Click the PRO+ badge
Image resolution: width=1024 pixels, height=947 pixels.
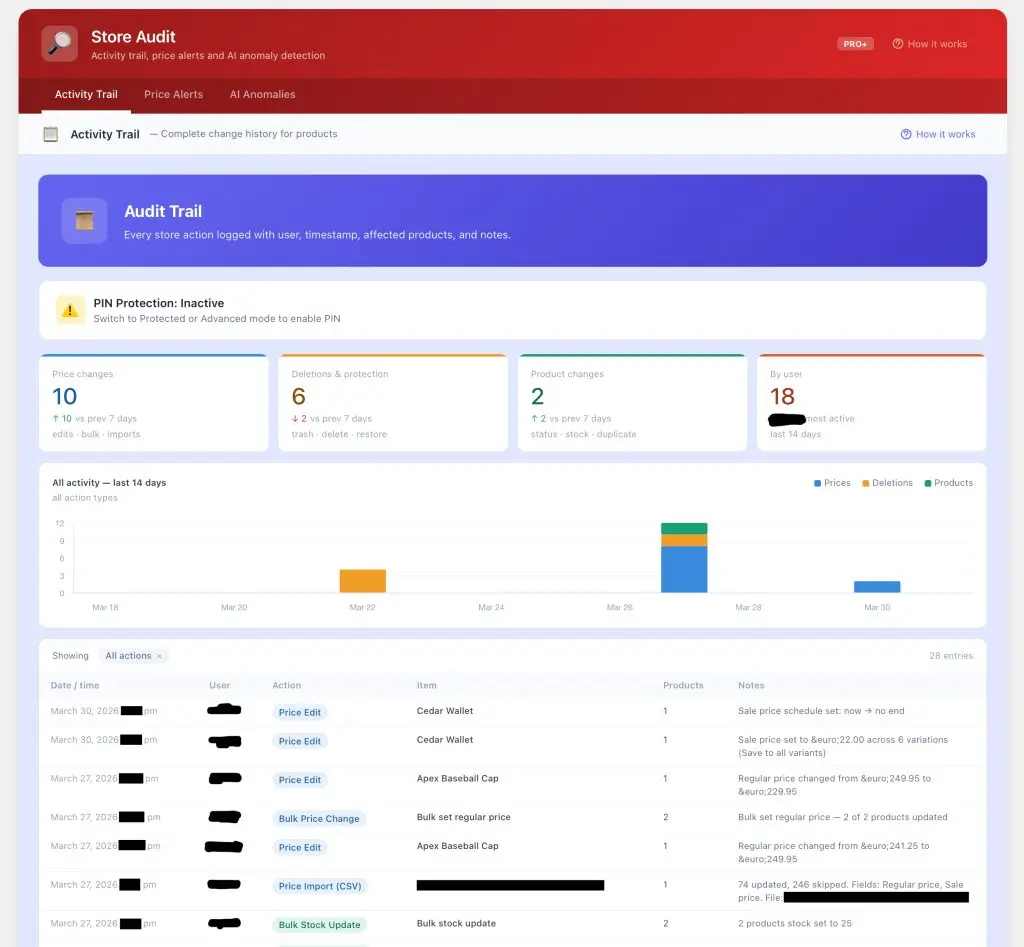855,44
